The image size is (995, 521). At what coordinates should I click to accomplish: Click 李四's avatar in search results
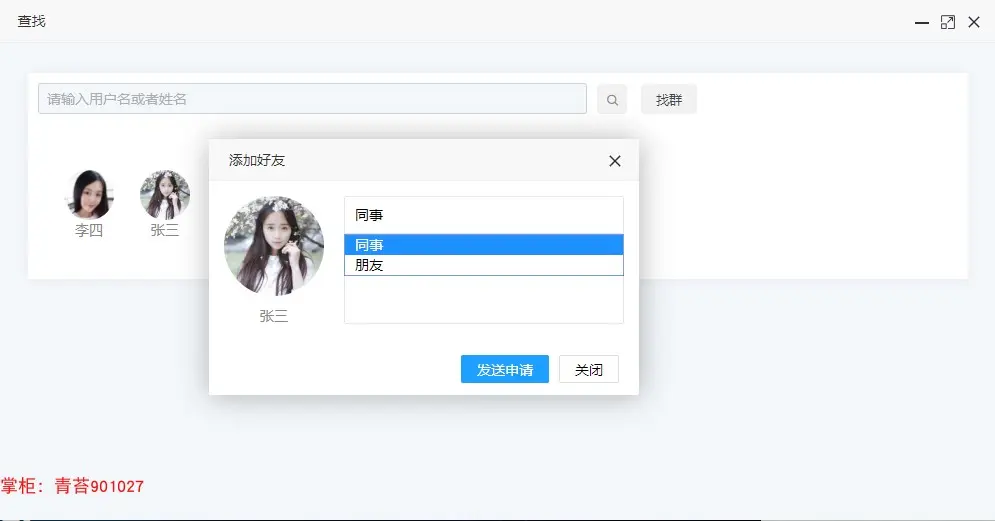pyautogui.click(x=89, y=195)
